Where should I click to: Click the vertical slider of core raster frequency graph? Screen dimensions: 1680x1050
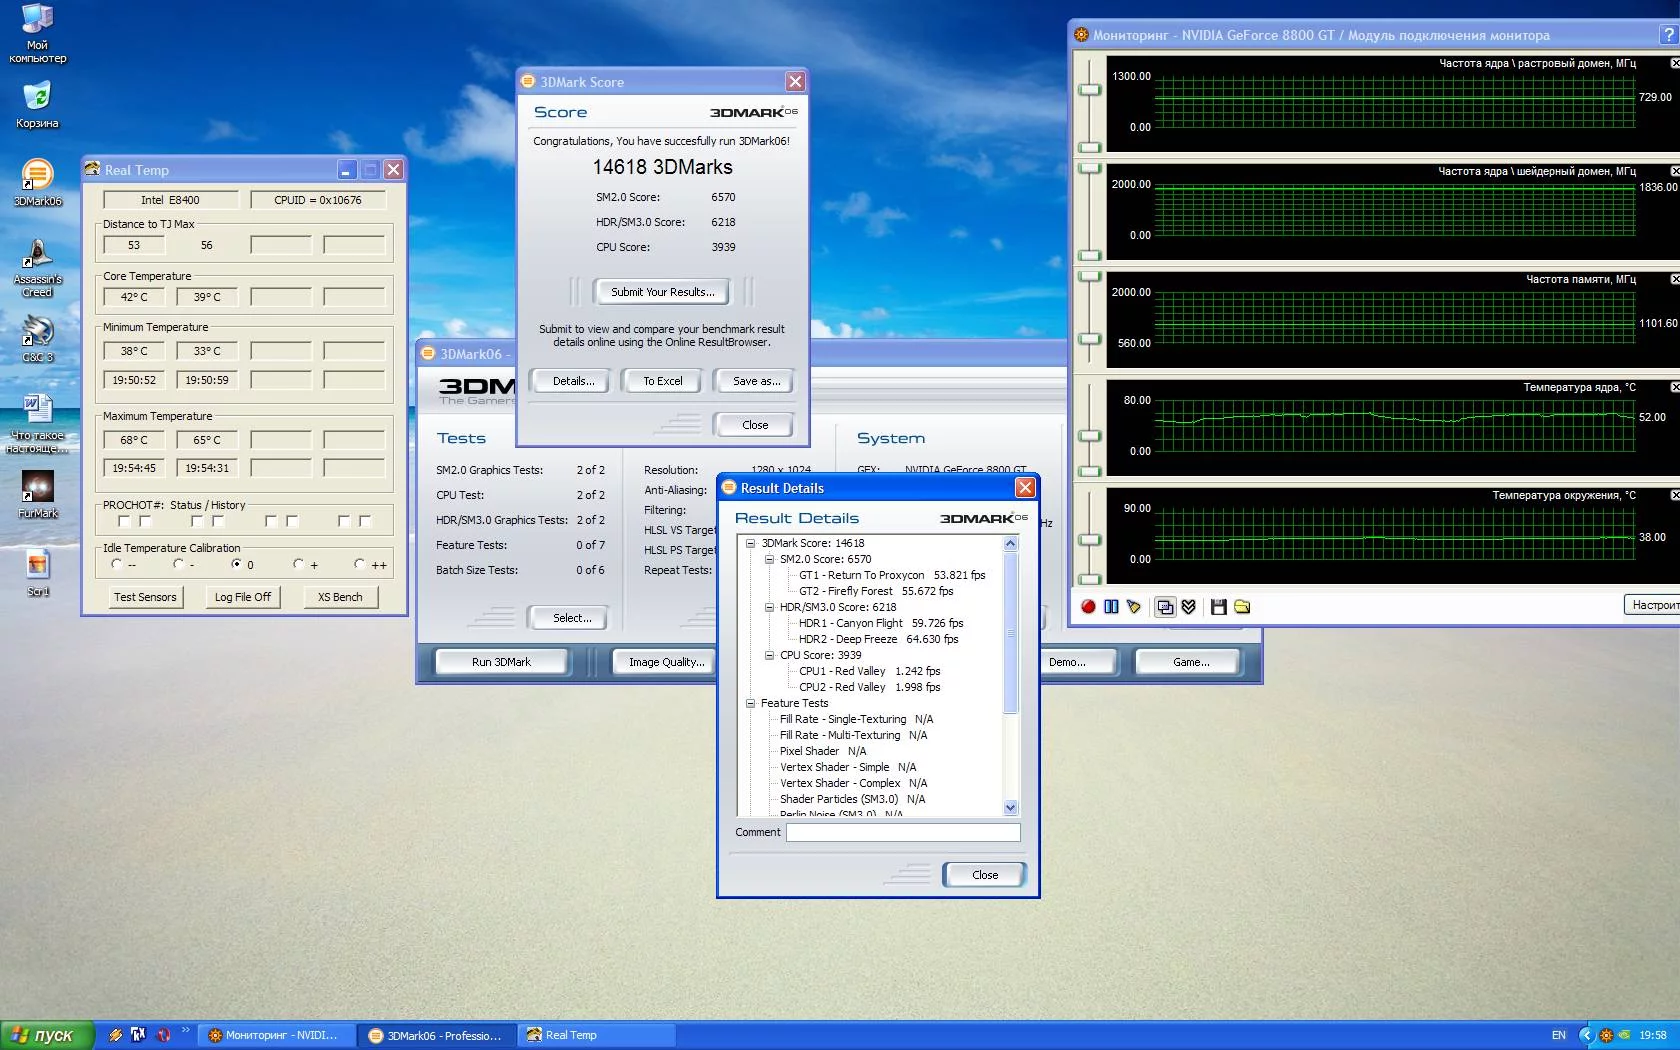click(x=1089, y=90)
